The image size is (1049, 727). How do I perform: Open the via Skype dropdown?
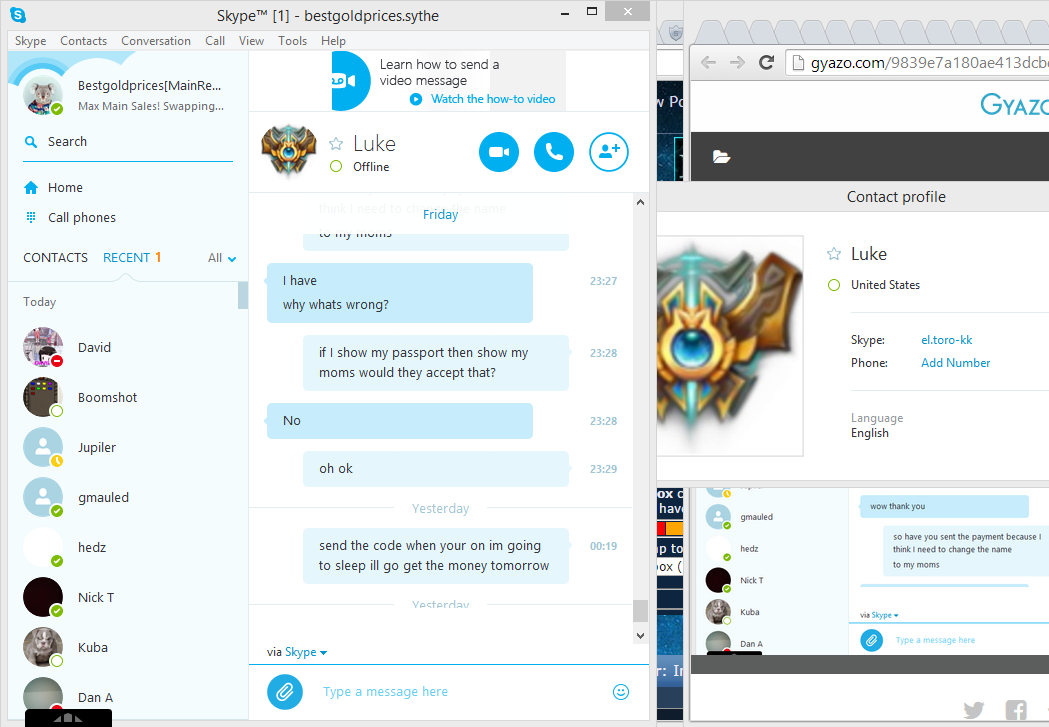tap(297, 652)
